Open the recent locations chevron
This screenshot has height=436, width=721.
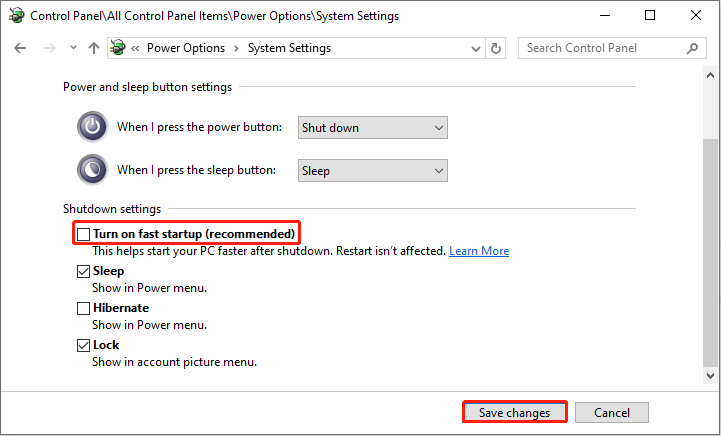73,48
